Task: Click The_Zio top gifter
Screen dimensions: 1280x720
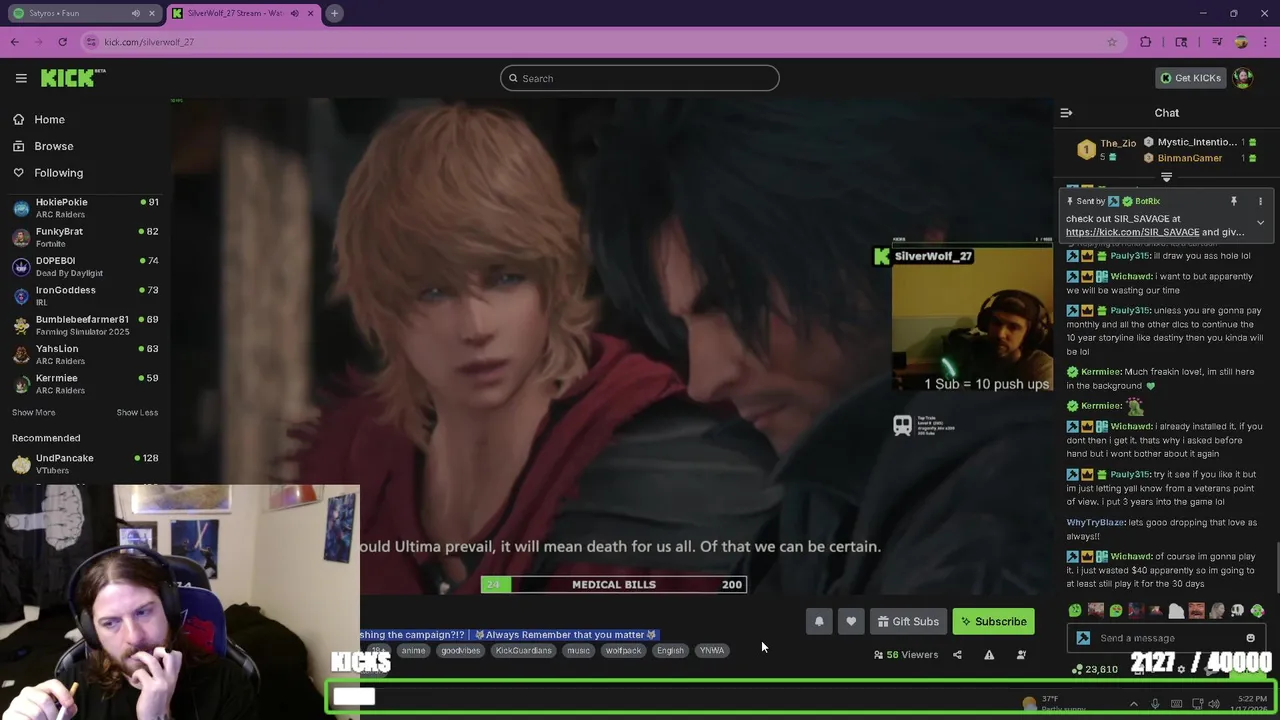Action: point(1118,144)
